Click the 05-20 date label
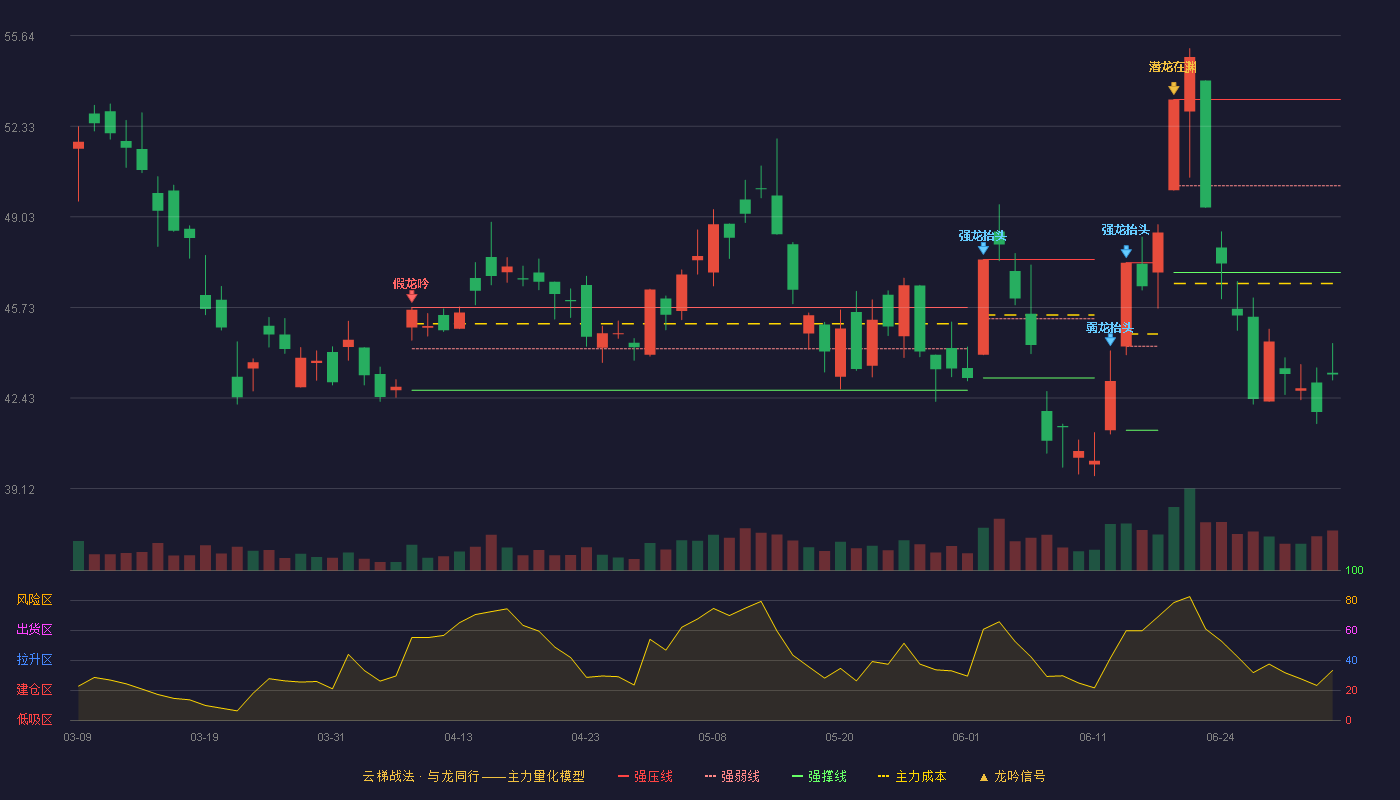 coord(839,737)
